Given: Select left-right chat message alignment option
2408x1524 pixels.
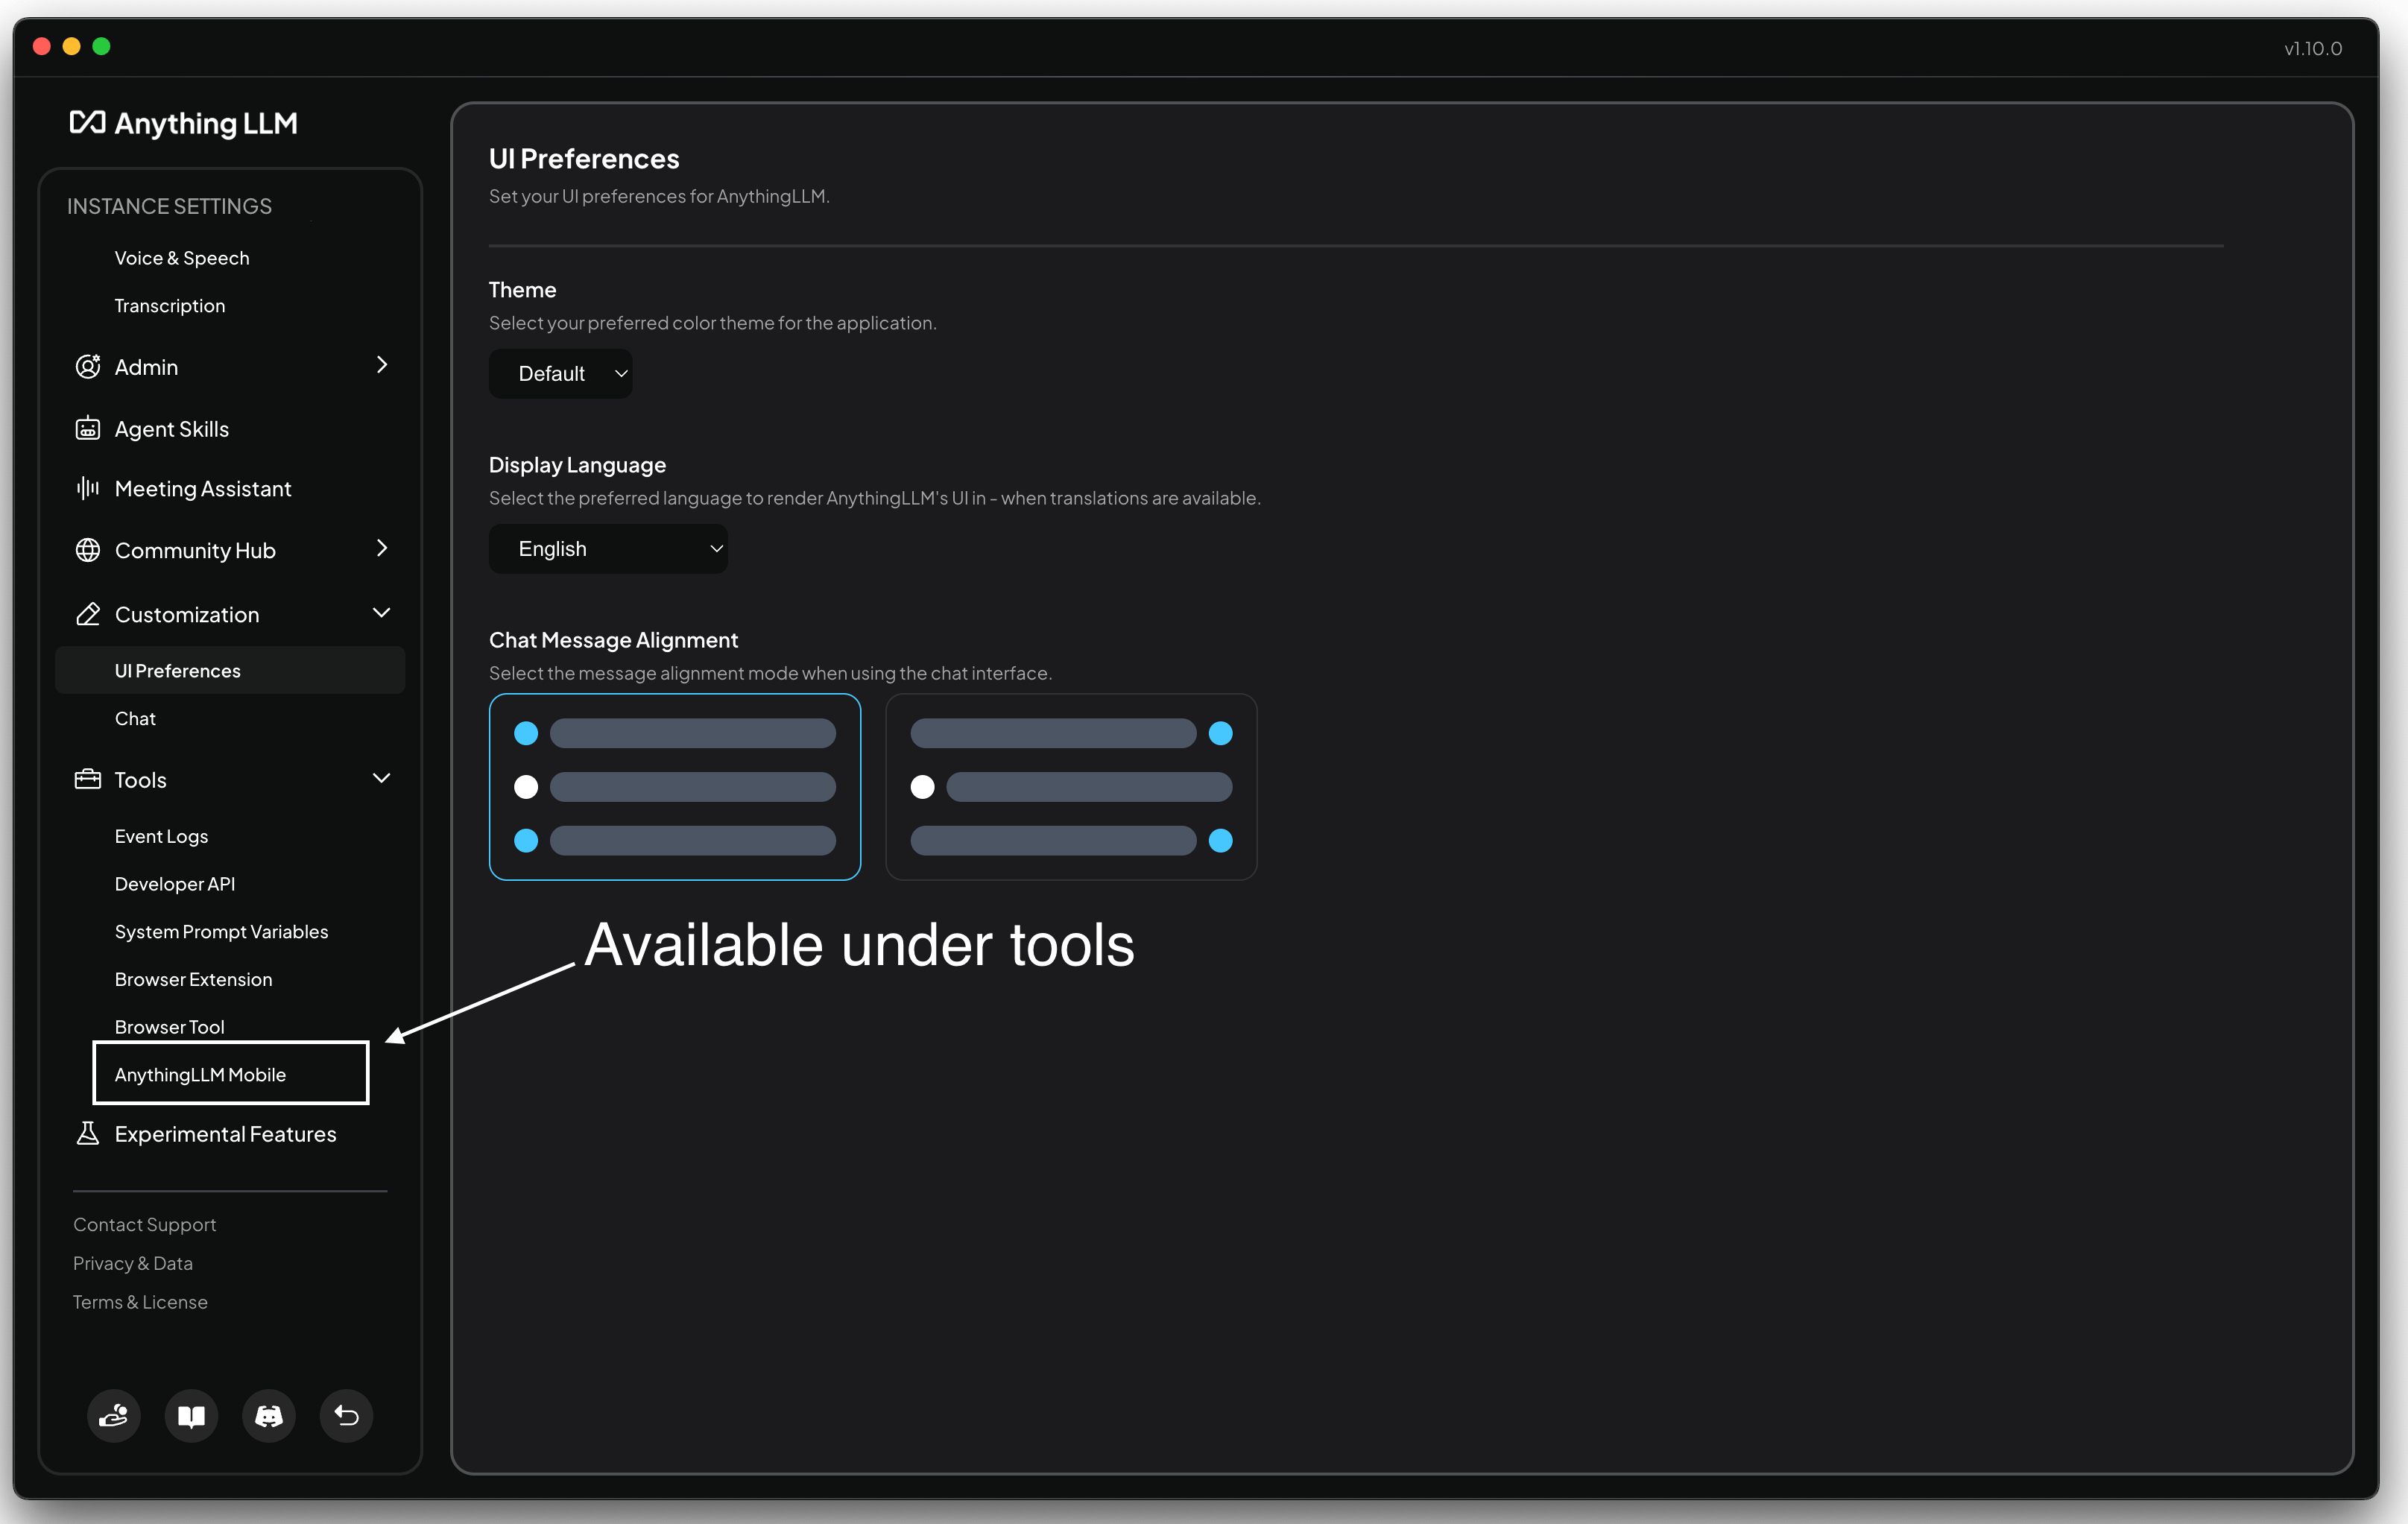Looking at the screenshot, I should point(1070,786).
